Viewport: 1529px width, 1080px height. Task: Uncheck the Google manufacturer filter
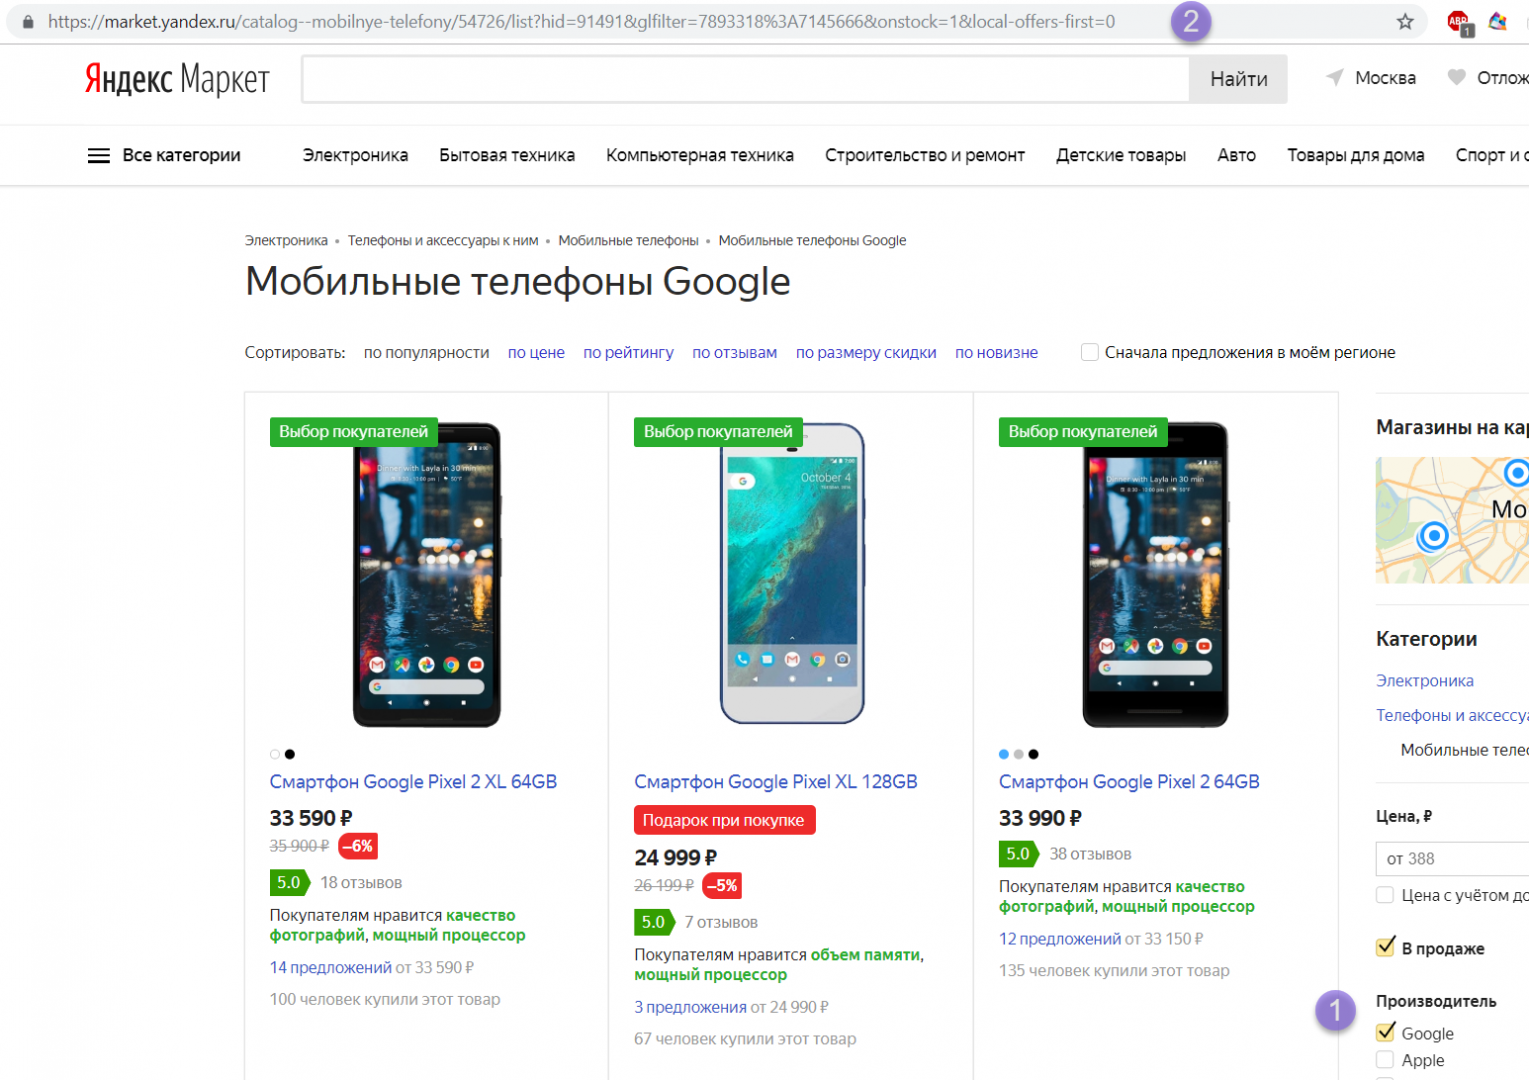(x=1385, y=1033)
